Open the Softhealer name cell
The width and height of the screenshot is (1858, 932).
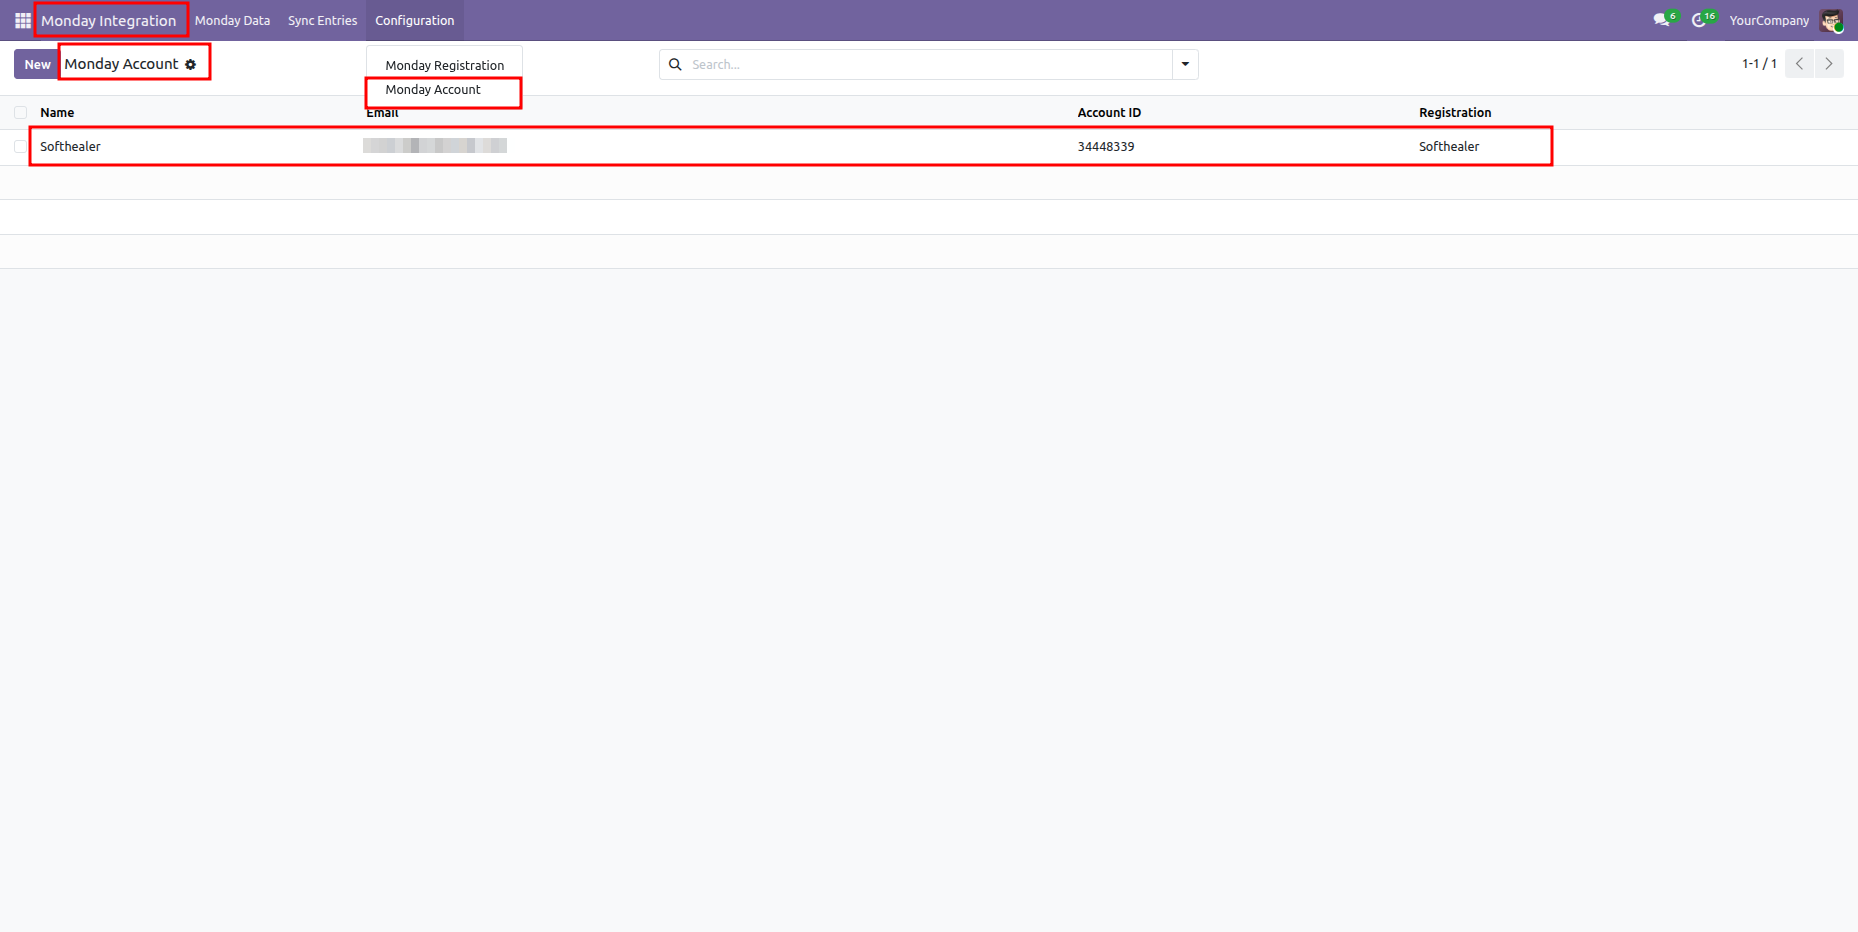[x=70, y=146]
